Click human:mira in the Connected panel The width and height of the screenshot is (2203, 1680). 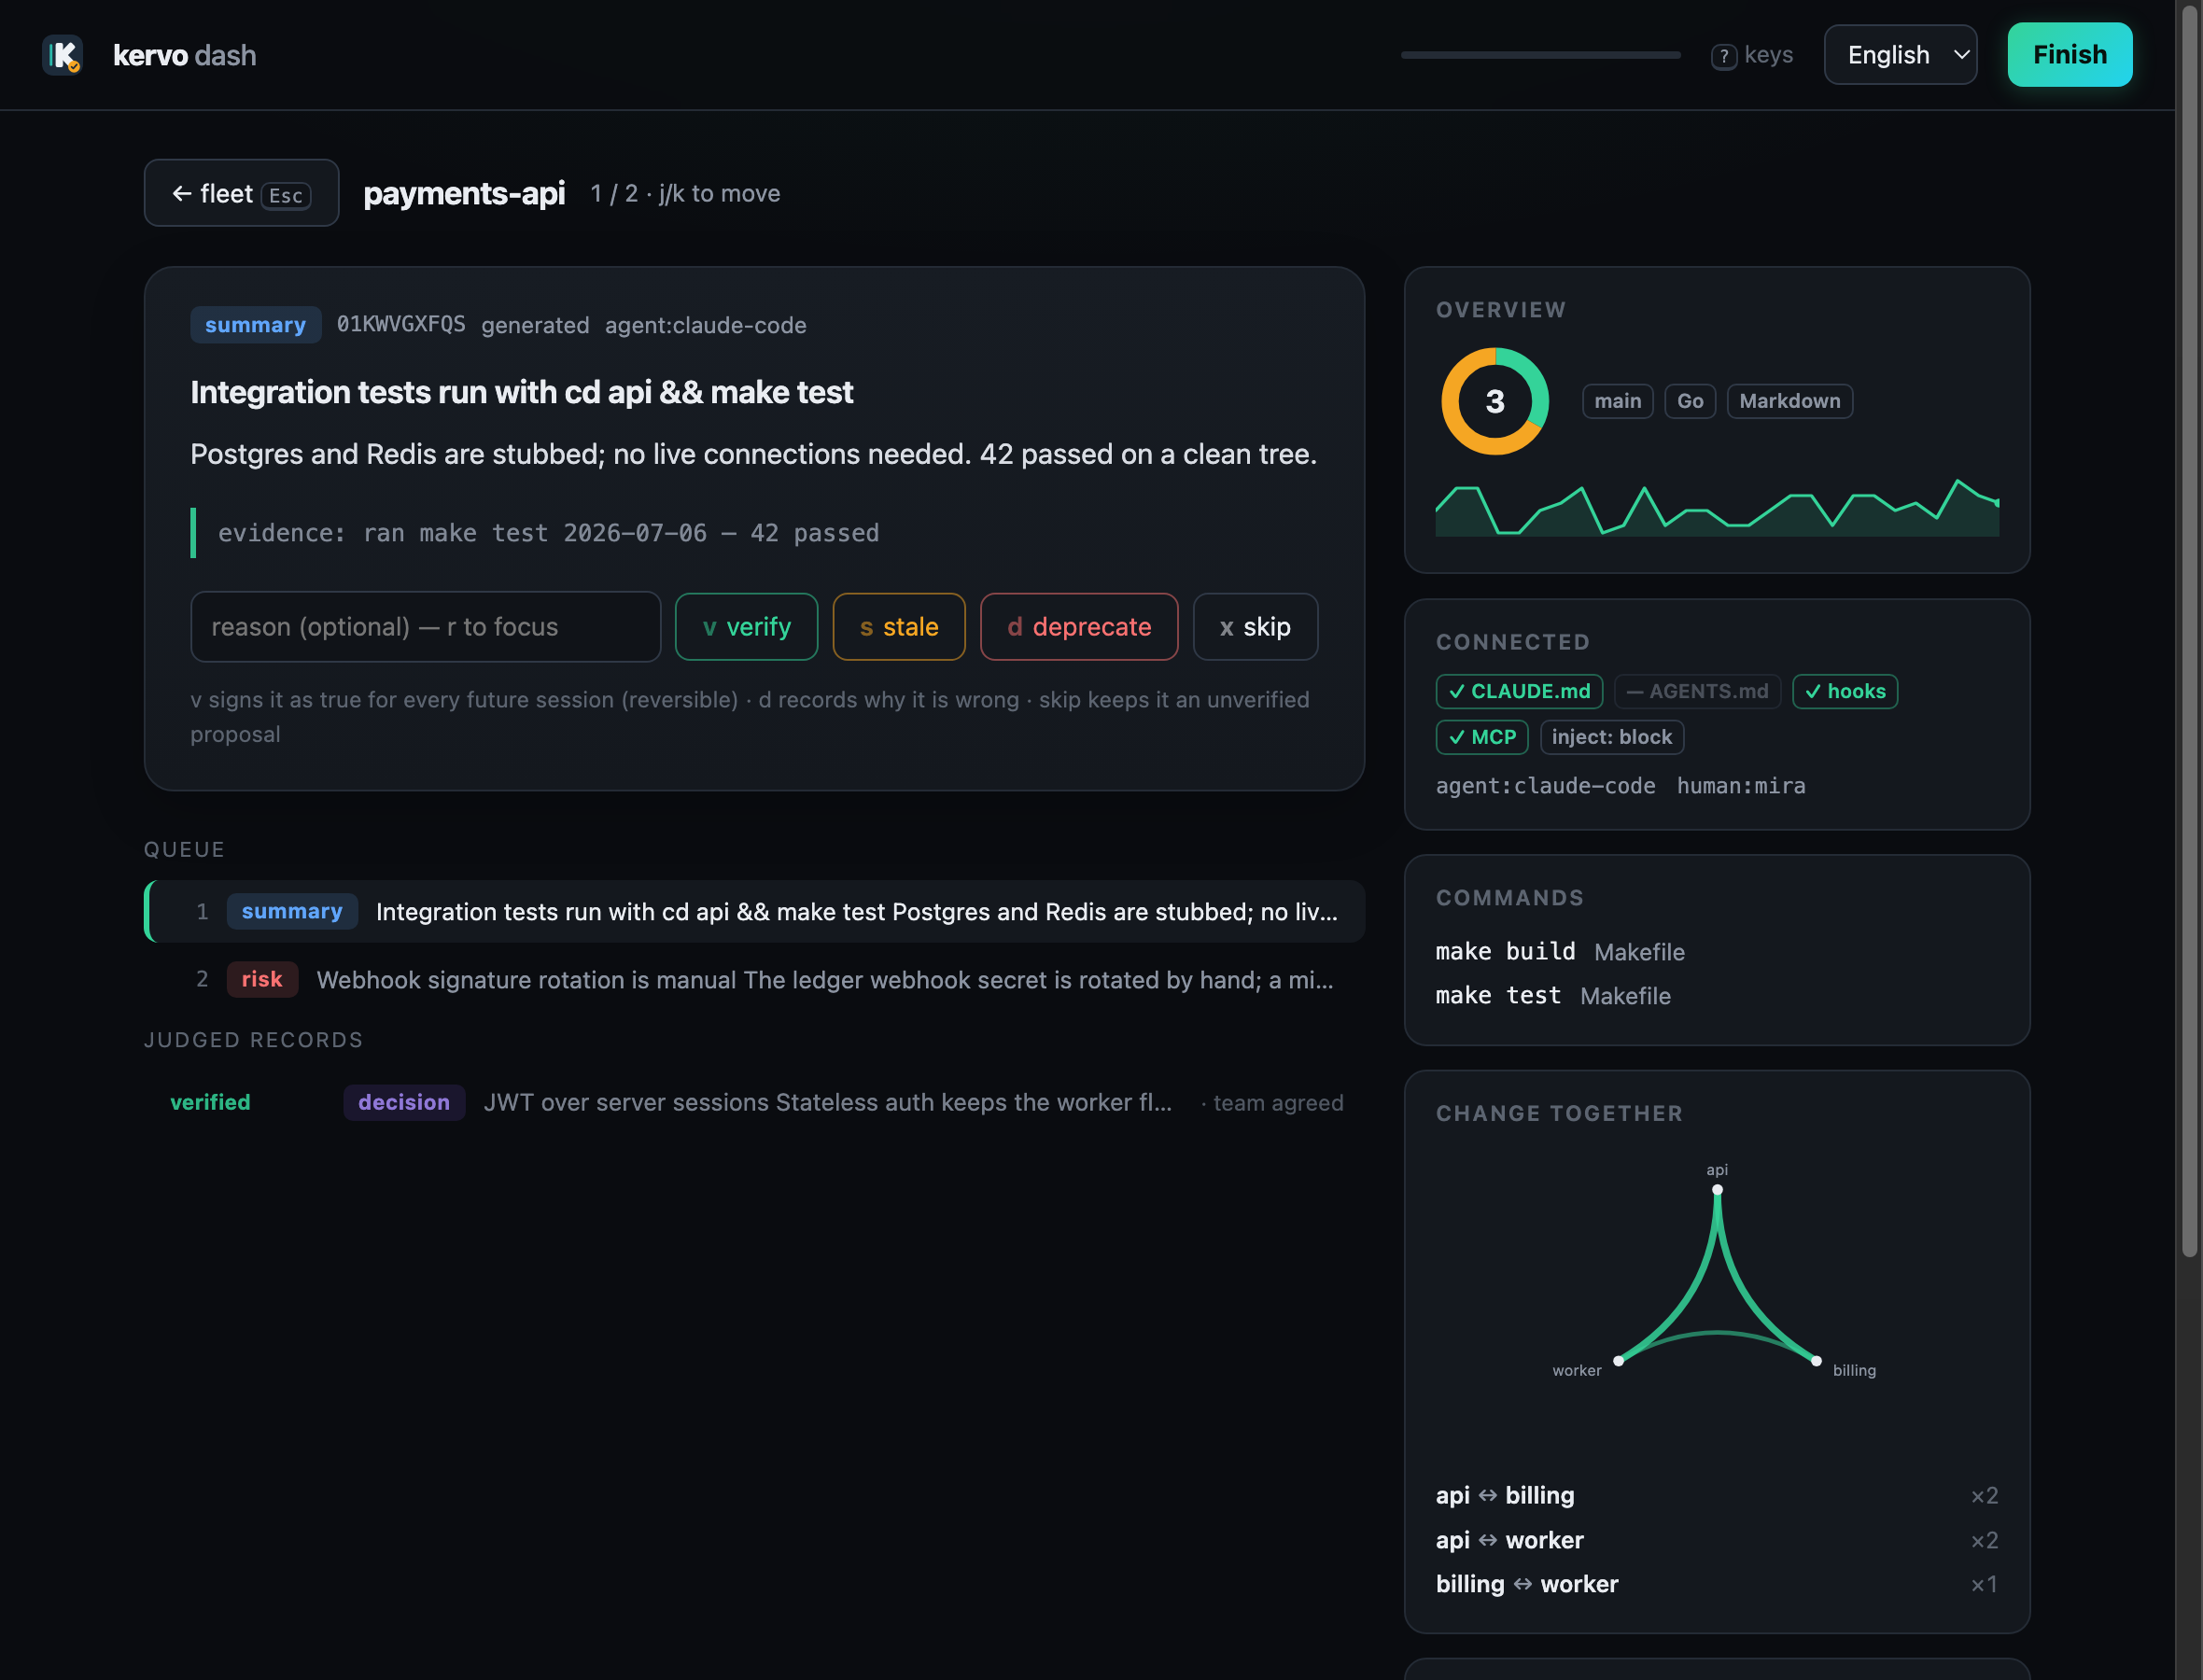coord(1741,786)
